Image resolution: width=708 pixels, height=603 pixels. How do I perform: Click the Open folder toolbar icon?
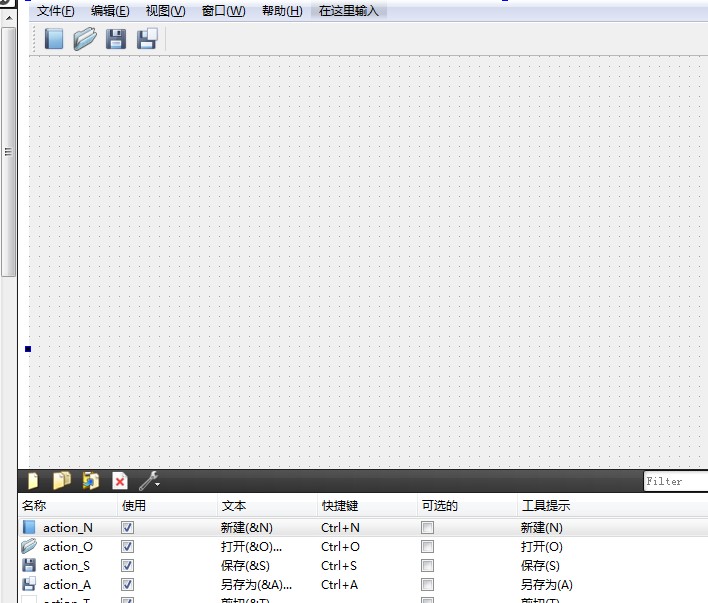click(x=85, y=39)
